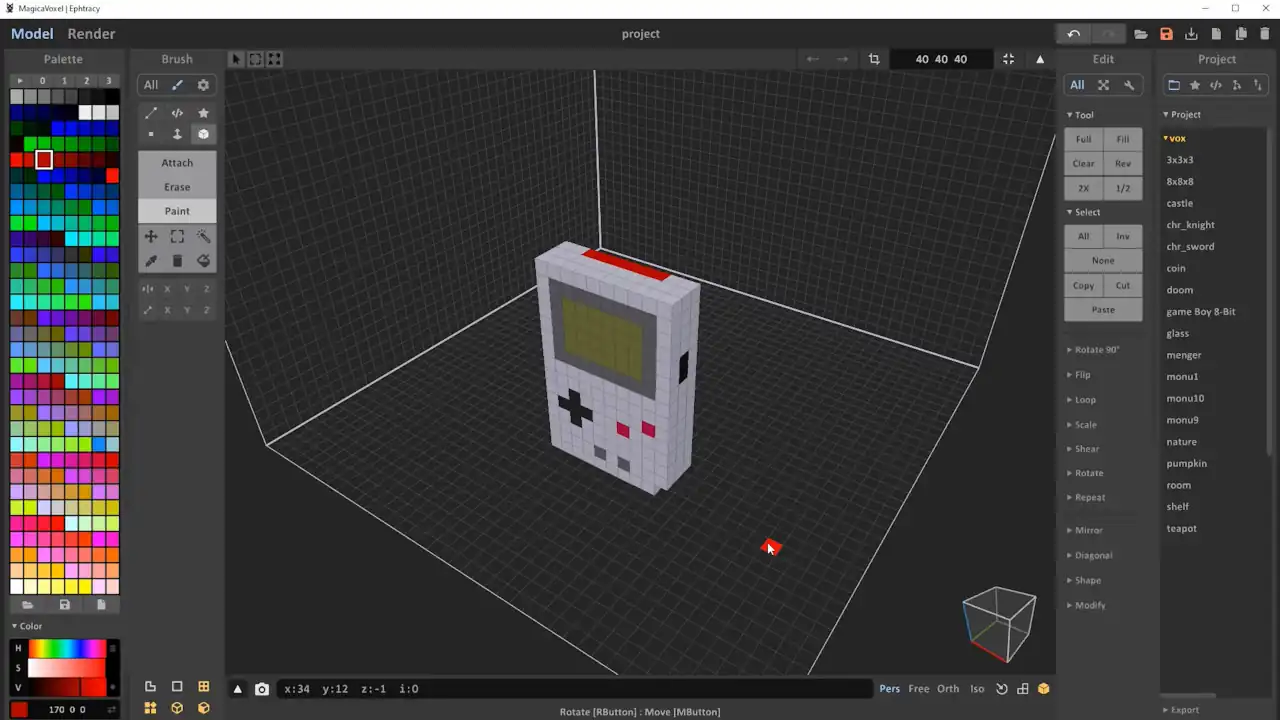Select the Center star brush mode
Image resolution: width=1280 pixels, height=720 pixels.
coord(203,113)
